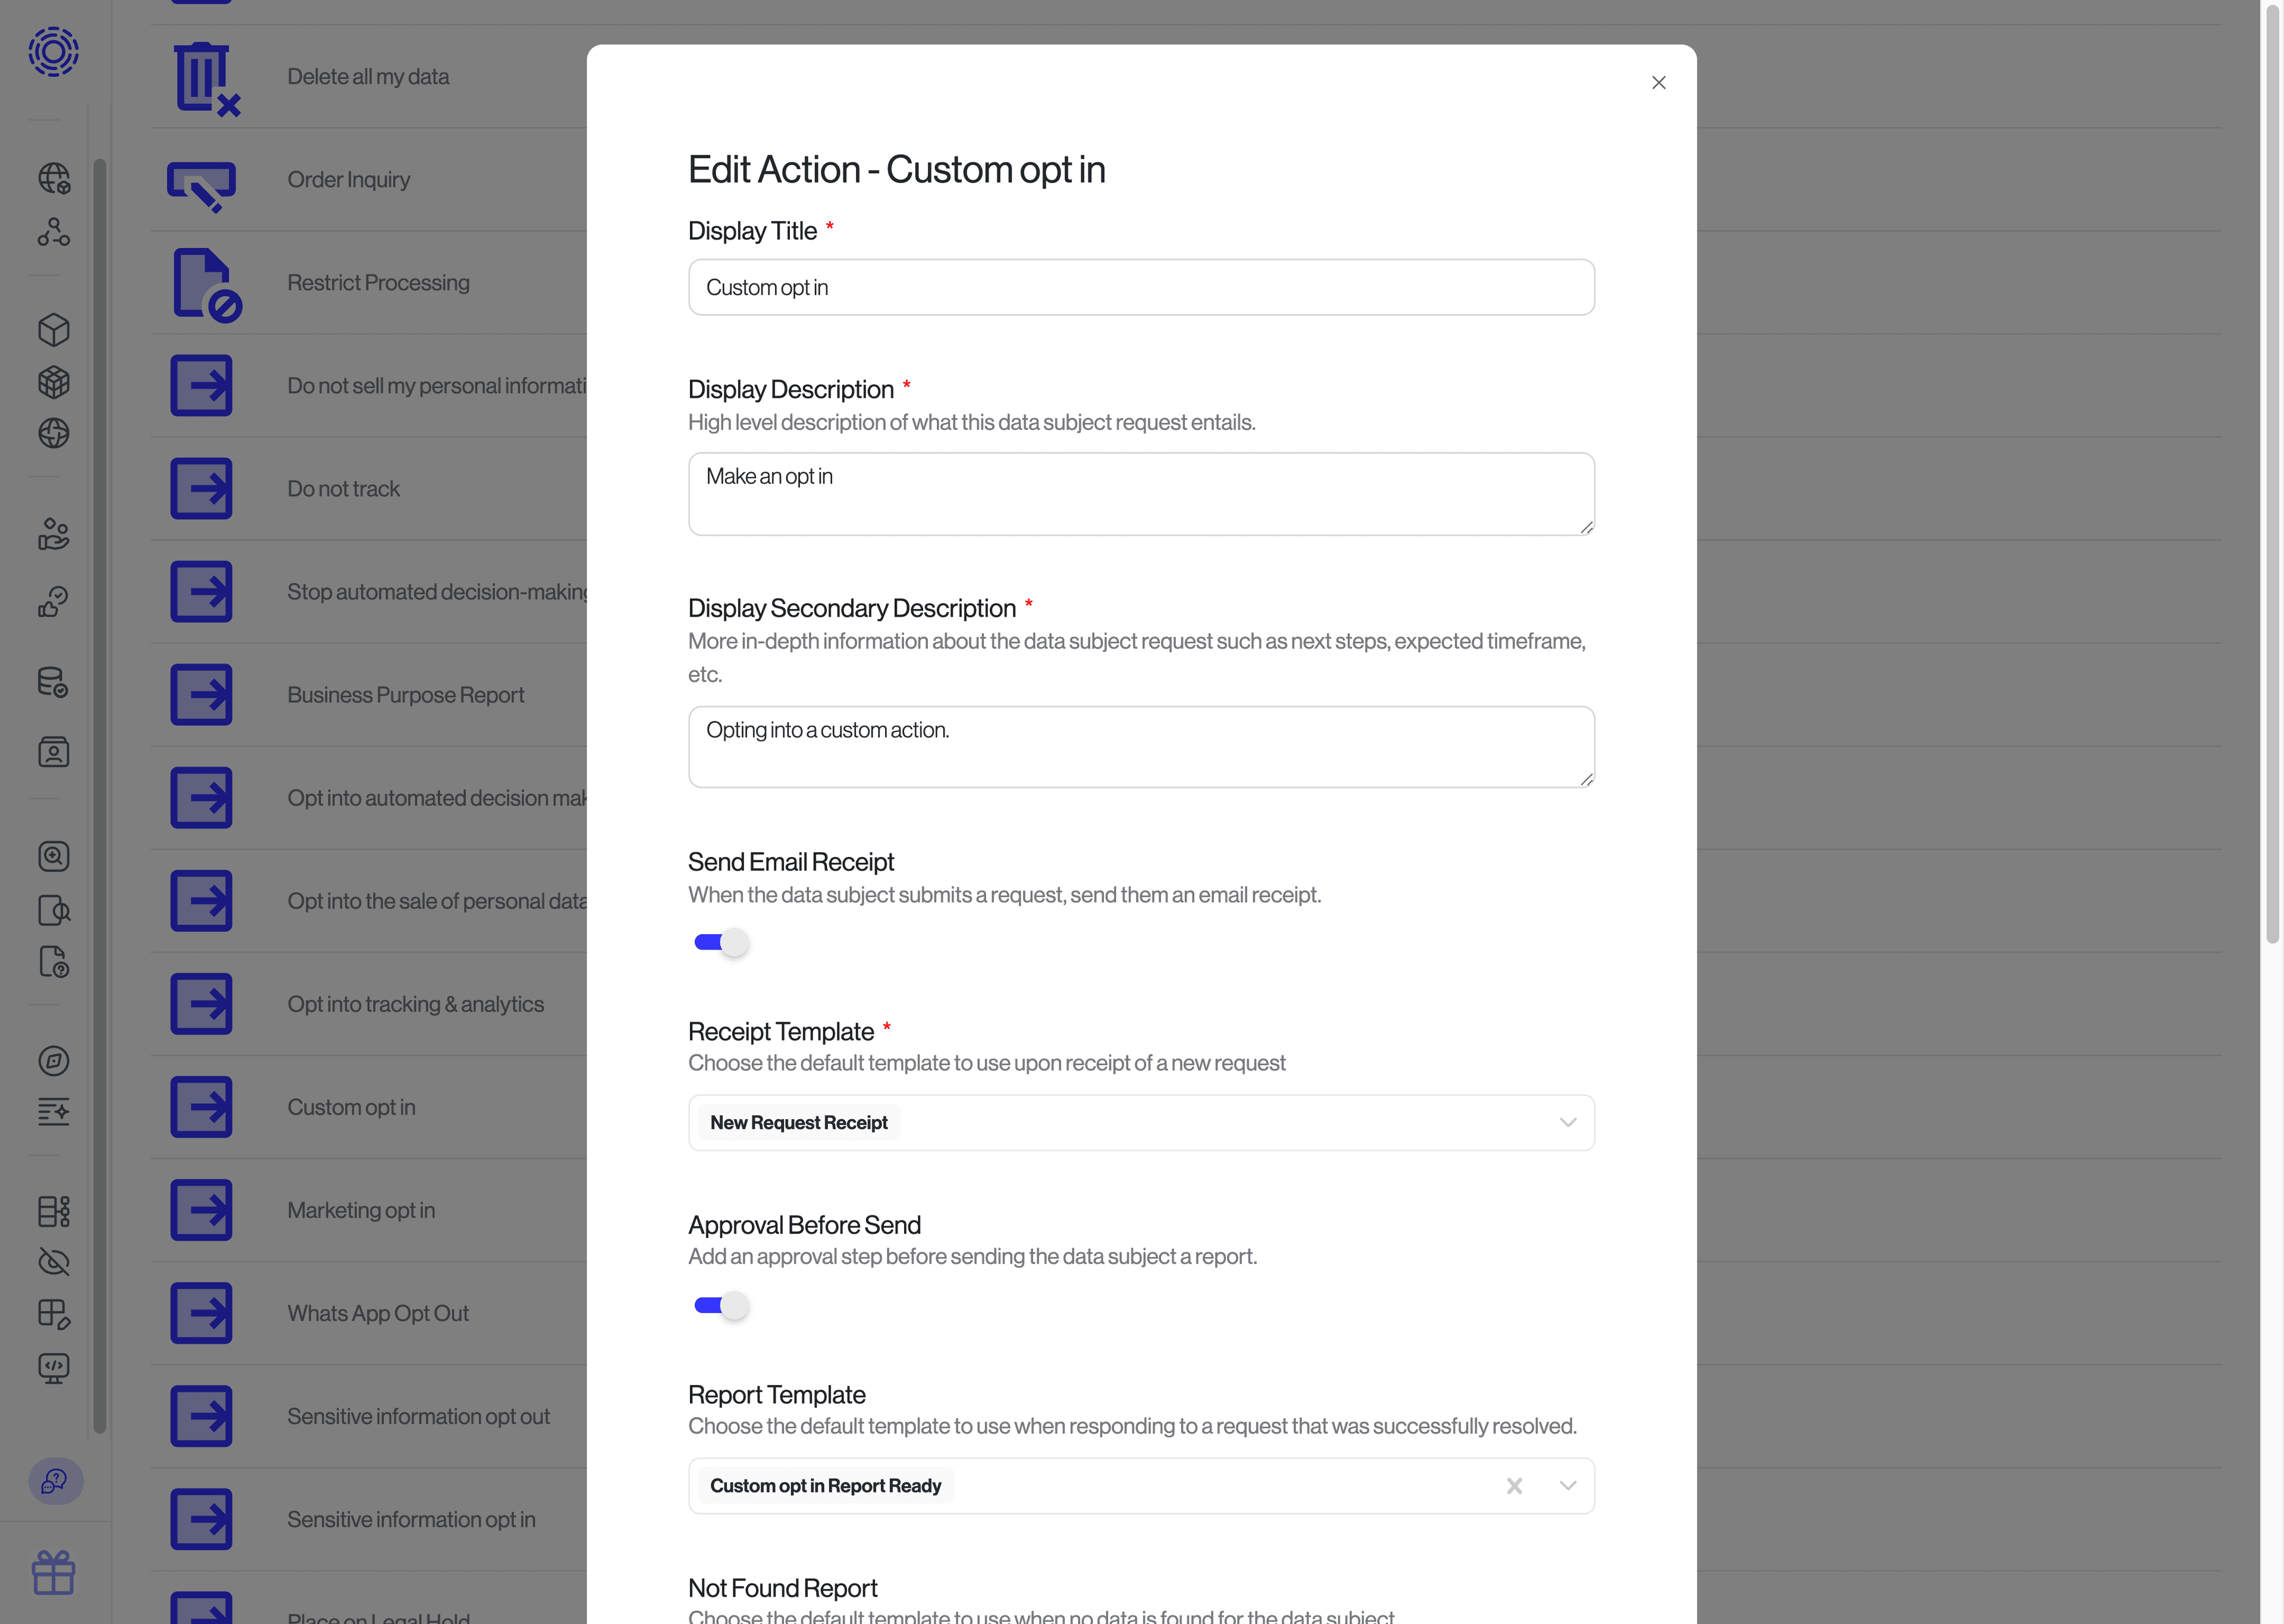Screen dimensions: 2284x1624
Task: Select the database verification icon in the sidebar
Action: click(53, 683)
